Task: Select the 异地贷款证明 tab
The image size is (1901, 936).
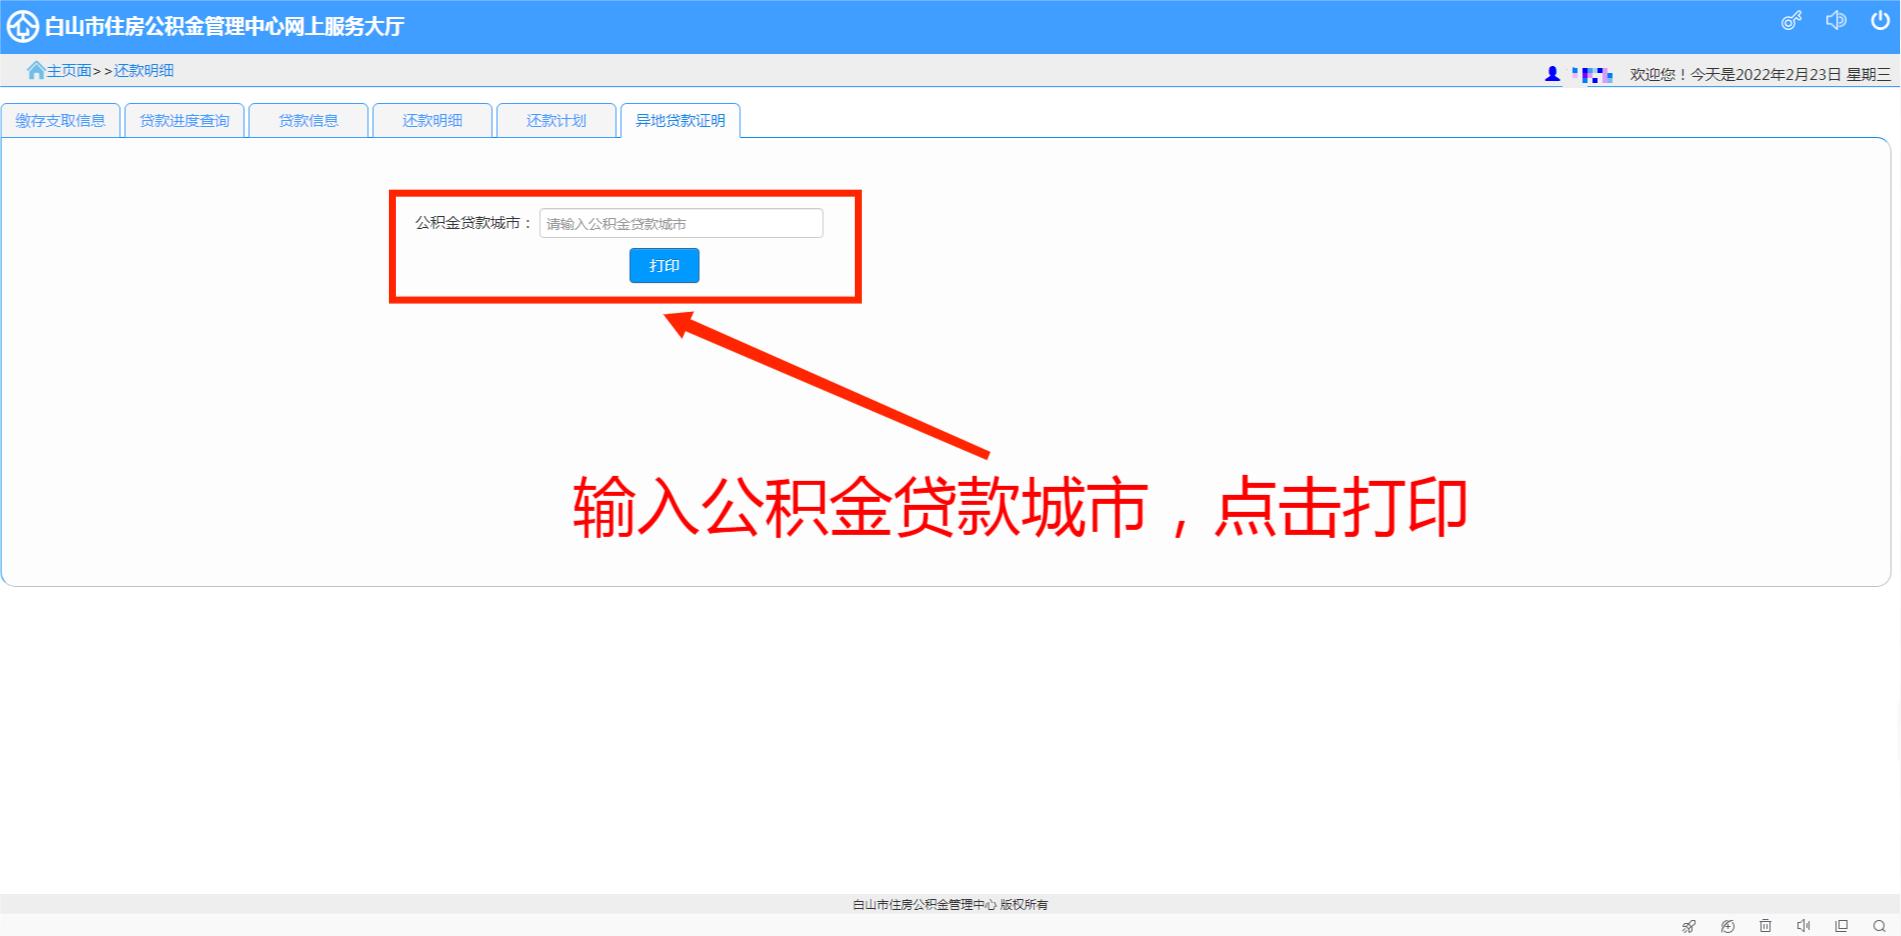Action: [680, 121]
